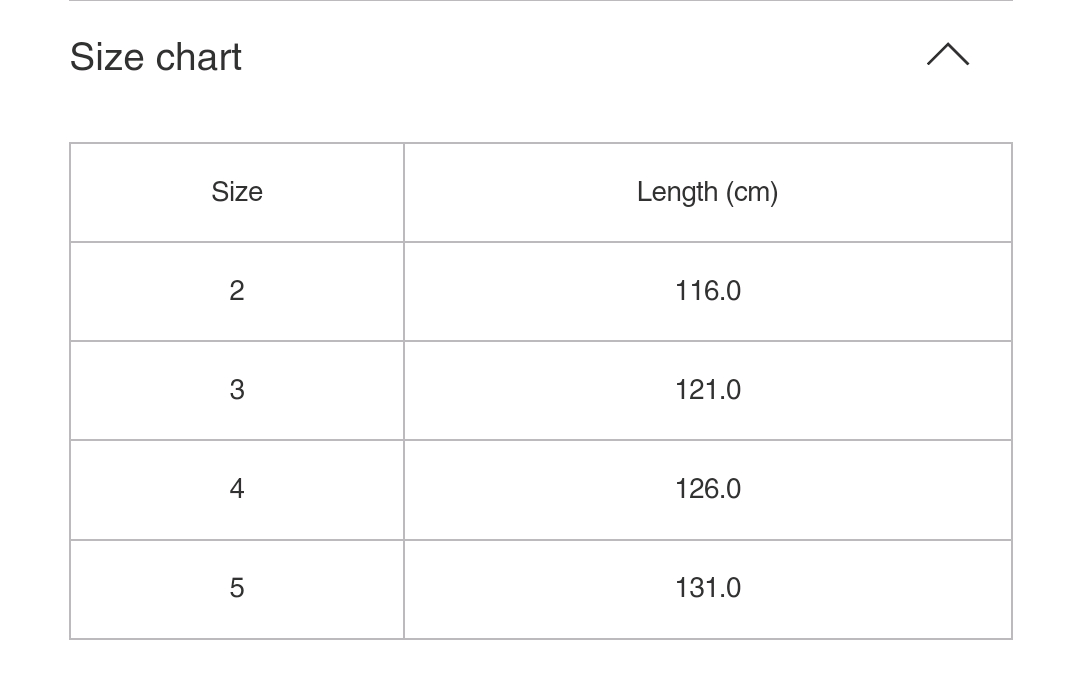The image size is (1080, 674).
Task: Pick the length for size 5
Action: click(x=707, y=588)
